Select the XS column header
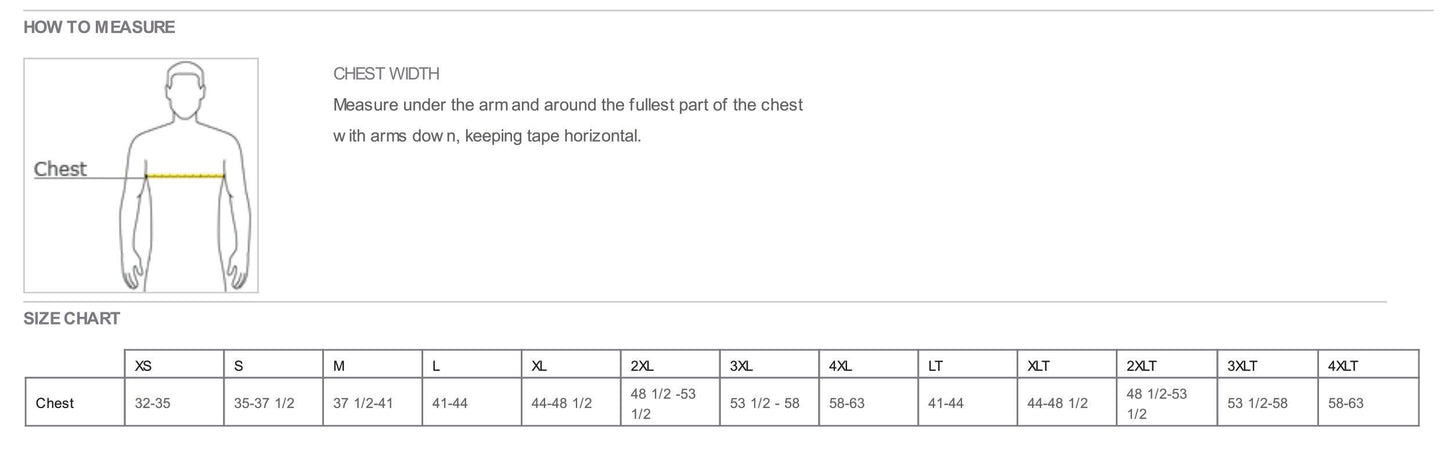 coord(143,366)
